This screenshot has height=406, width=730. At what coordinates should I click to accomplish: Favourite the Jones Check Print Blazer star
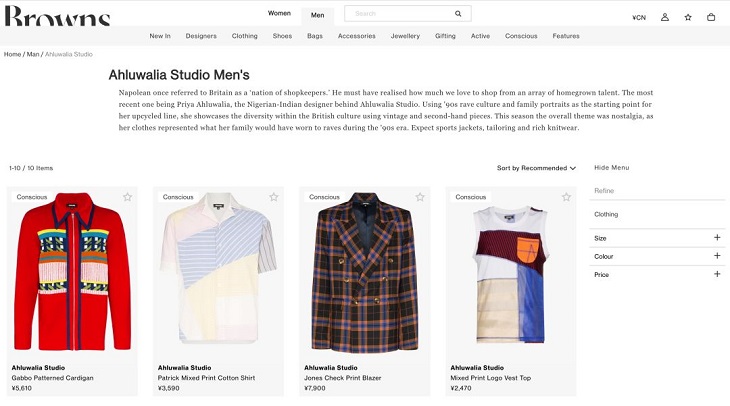pos(420,197)
